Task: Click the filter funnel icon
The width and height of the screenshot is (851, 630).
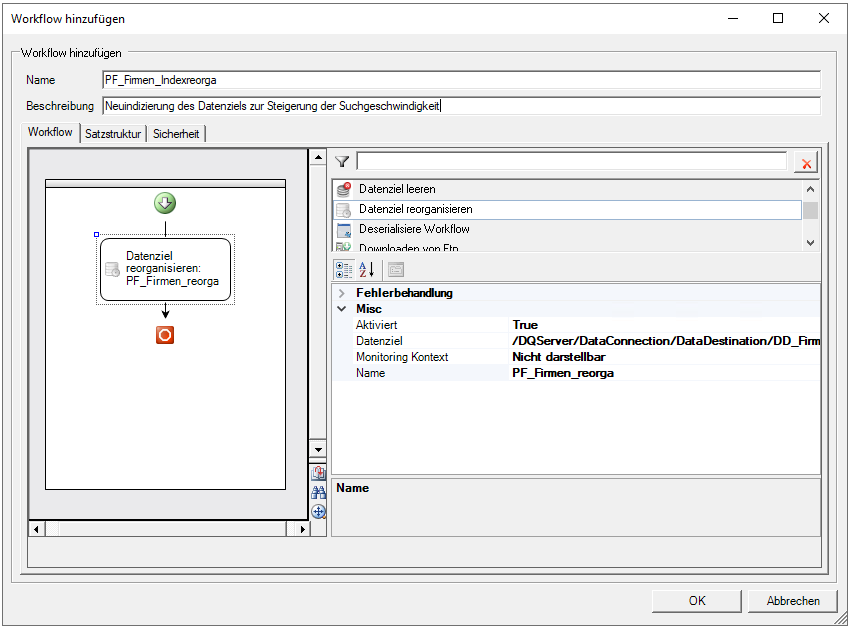Action: click(342, 161)
